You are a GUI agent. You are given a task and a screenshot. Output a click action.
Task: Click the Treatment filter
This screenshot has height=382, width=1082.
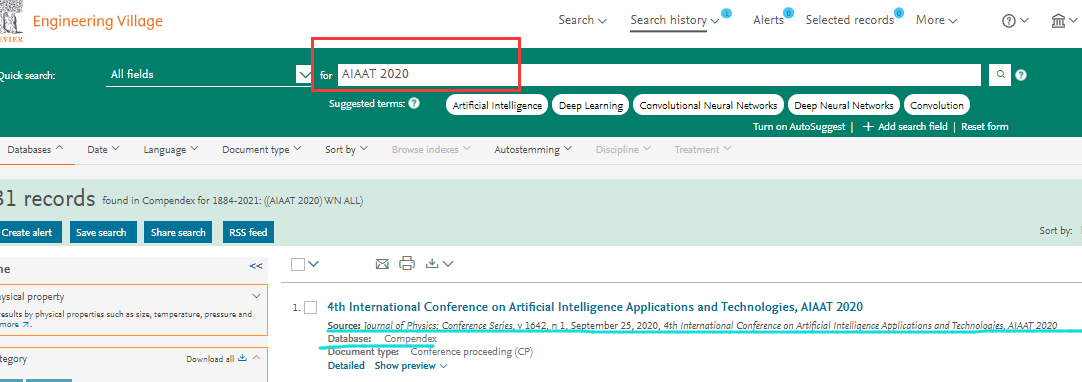click(x=702, y=150)
